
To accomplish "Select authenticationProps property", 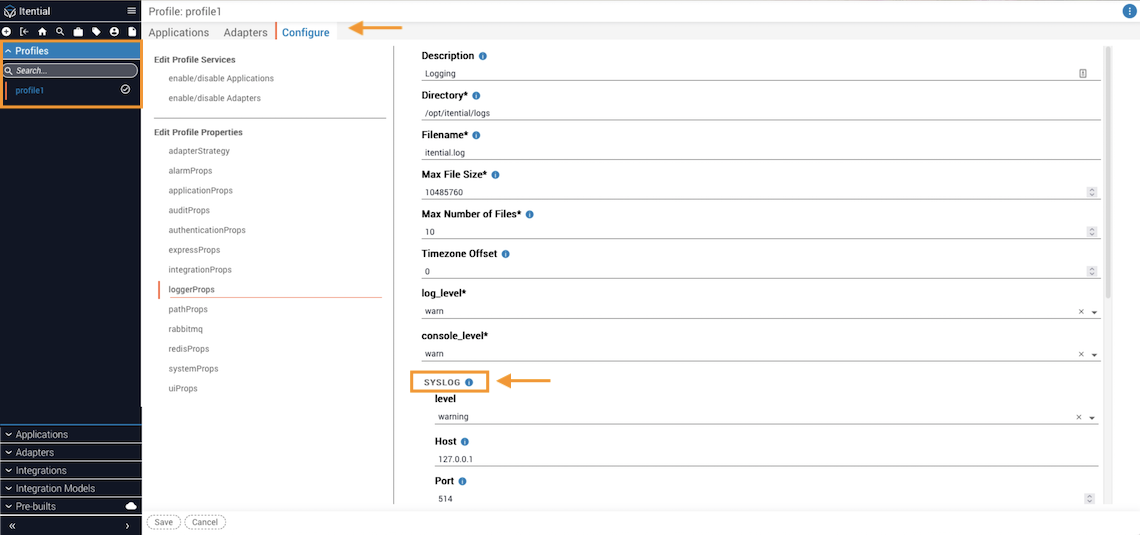I will [x=207, y=230].
